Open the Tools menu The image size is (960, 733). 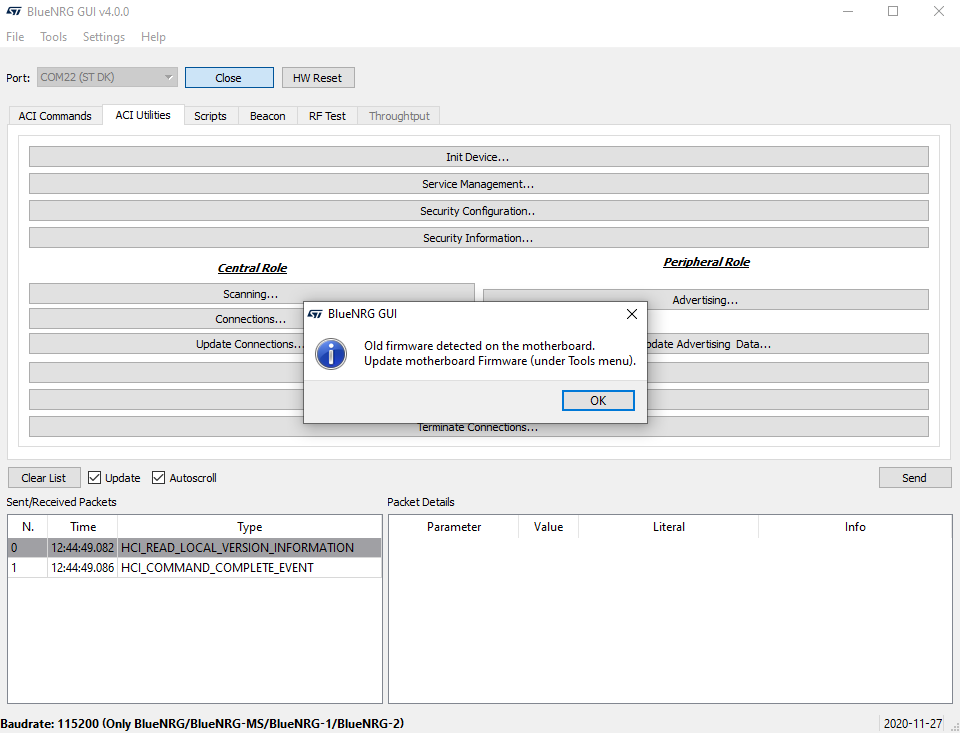[53, 37]
